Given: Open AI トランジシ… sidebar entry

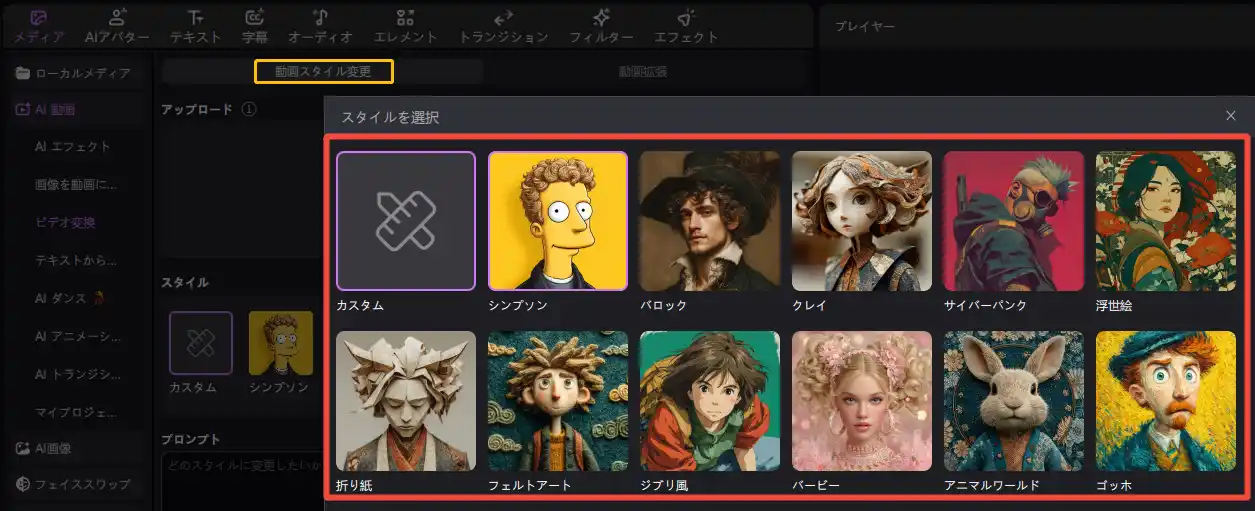Looking at the screenshot, I should tap(76, 374).
